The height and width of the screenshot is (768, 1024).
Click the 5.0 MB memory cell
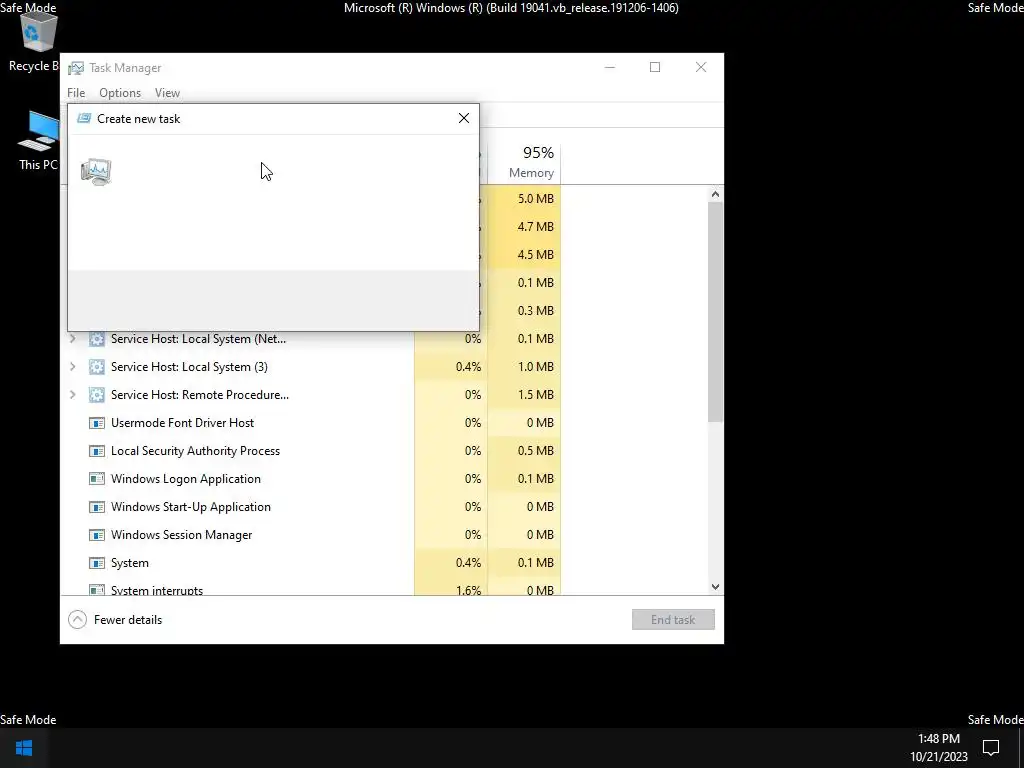[x=524, y=199]
